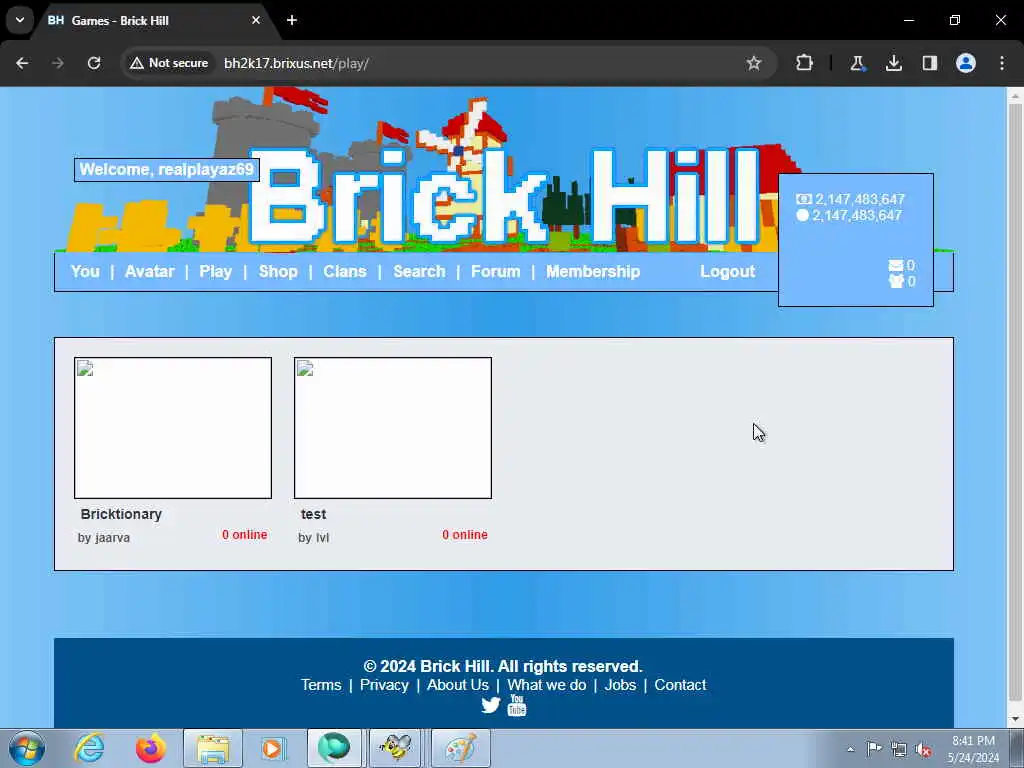Close the Games - Brick Hill tab
Image resolution: width=1024 pixels, height=768 pixels.
(256, 20)
